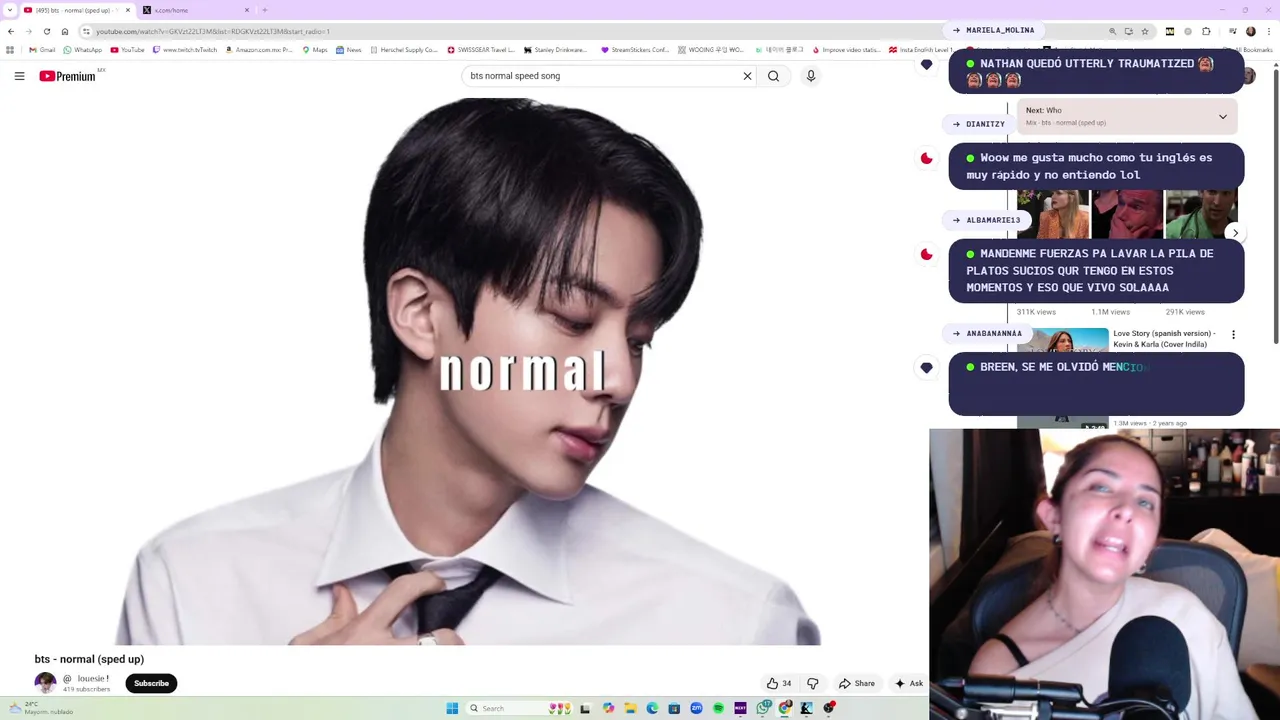Bookmark this page with star icon

coord(1145,31)
